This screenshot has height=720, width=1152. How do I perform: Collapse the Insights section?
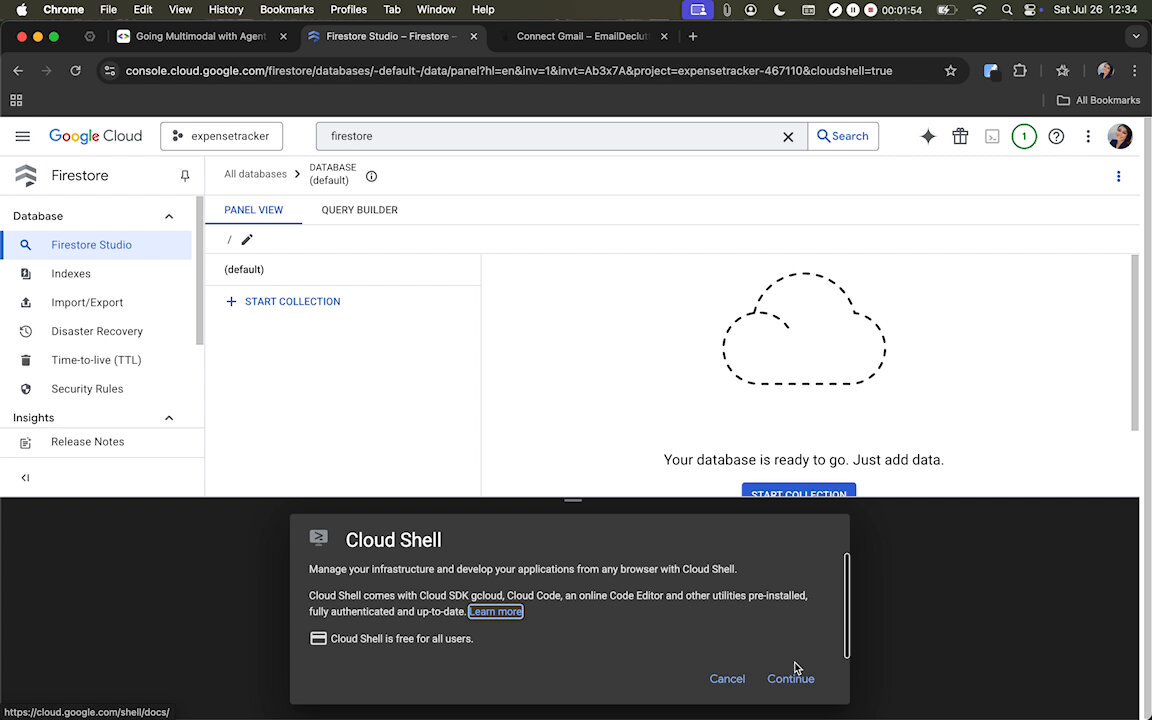169,417
